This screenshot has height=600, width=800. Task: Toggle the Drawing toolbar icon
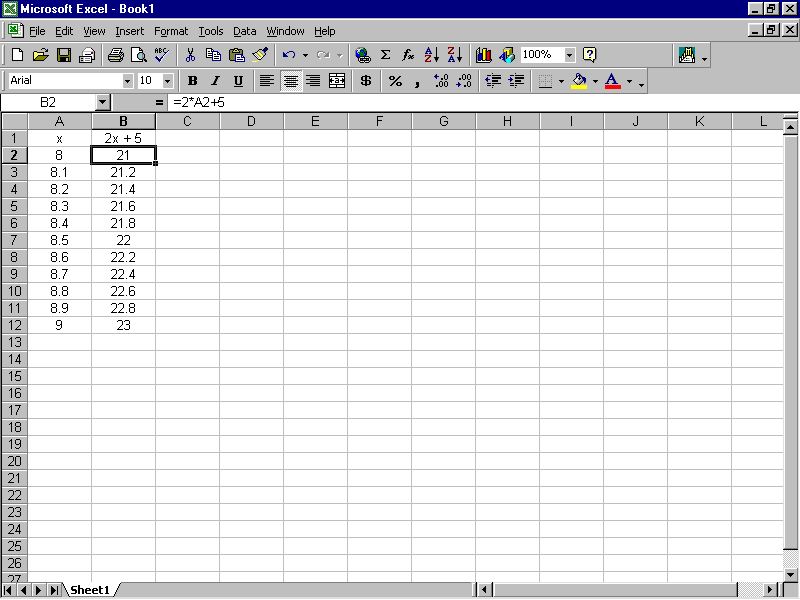pos(507,55)
